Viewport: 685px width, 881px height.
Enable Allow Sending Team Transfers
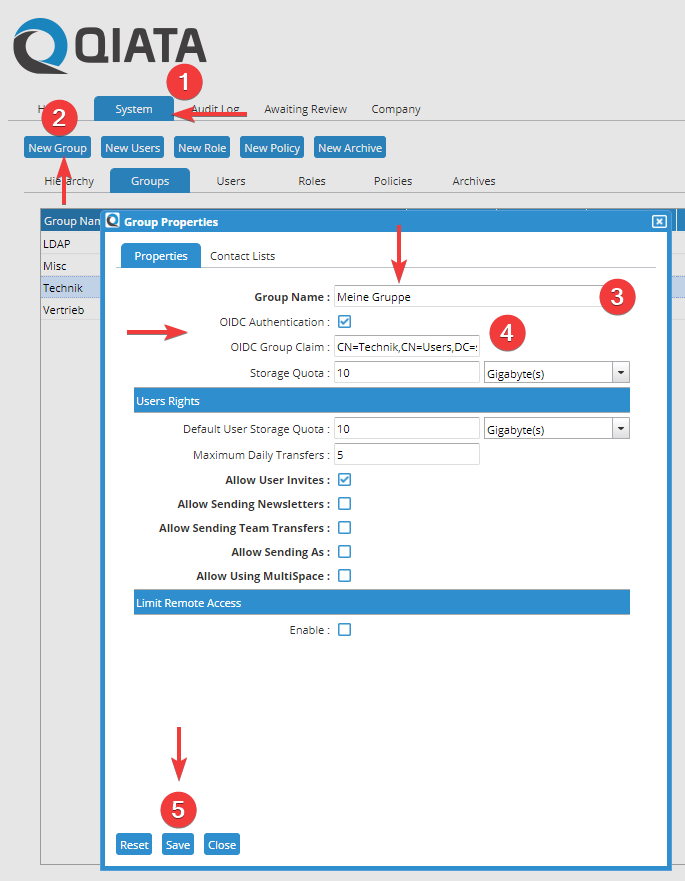click(345, 528)
